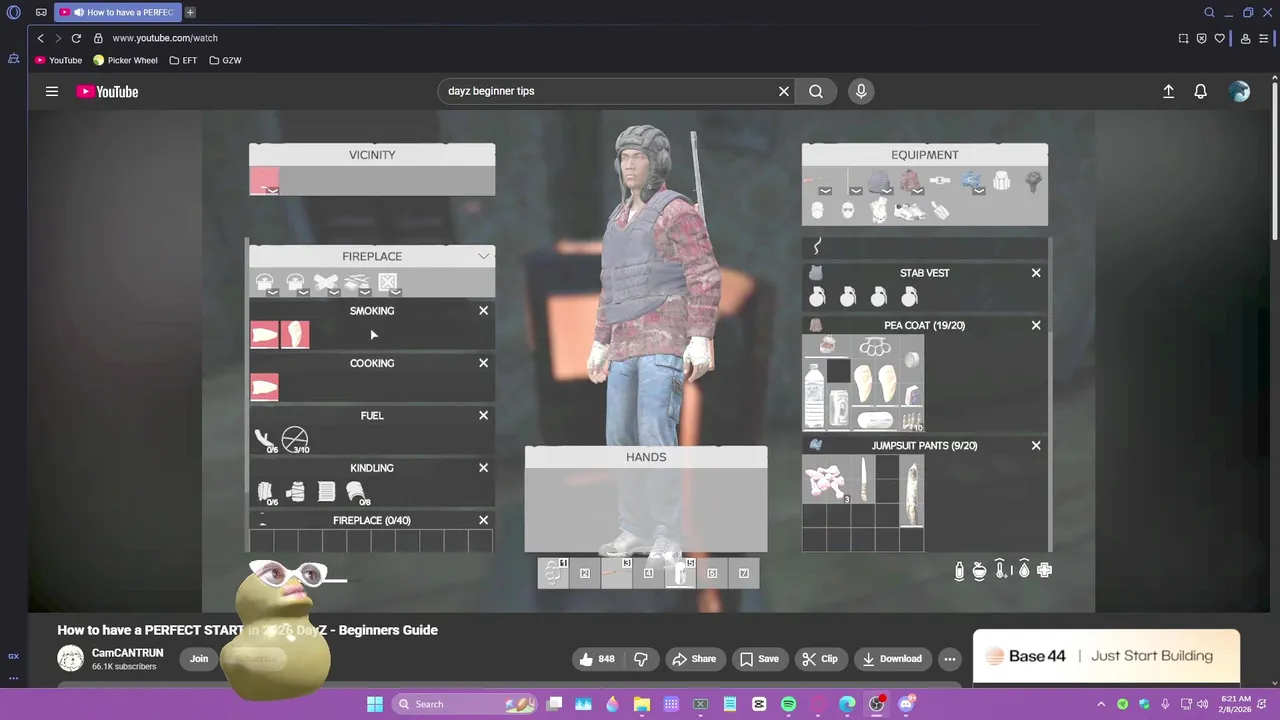Select the How to have a PERFECT tab
The width and height of the screenshot is (1280, 720).
click(117, 12)
